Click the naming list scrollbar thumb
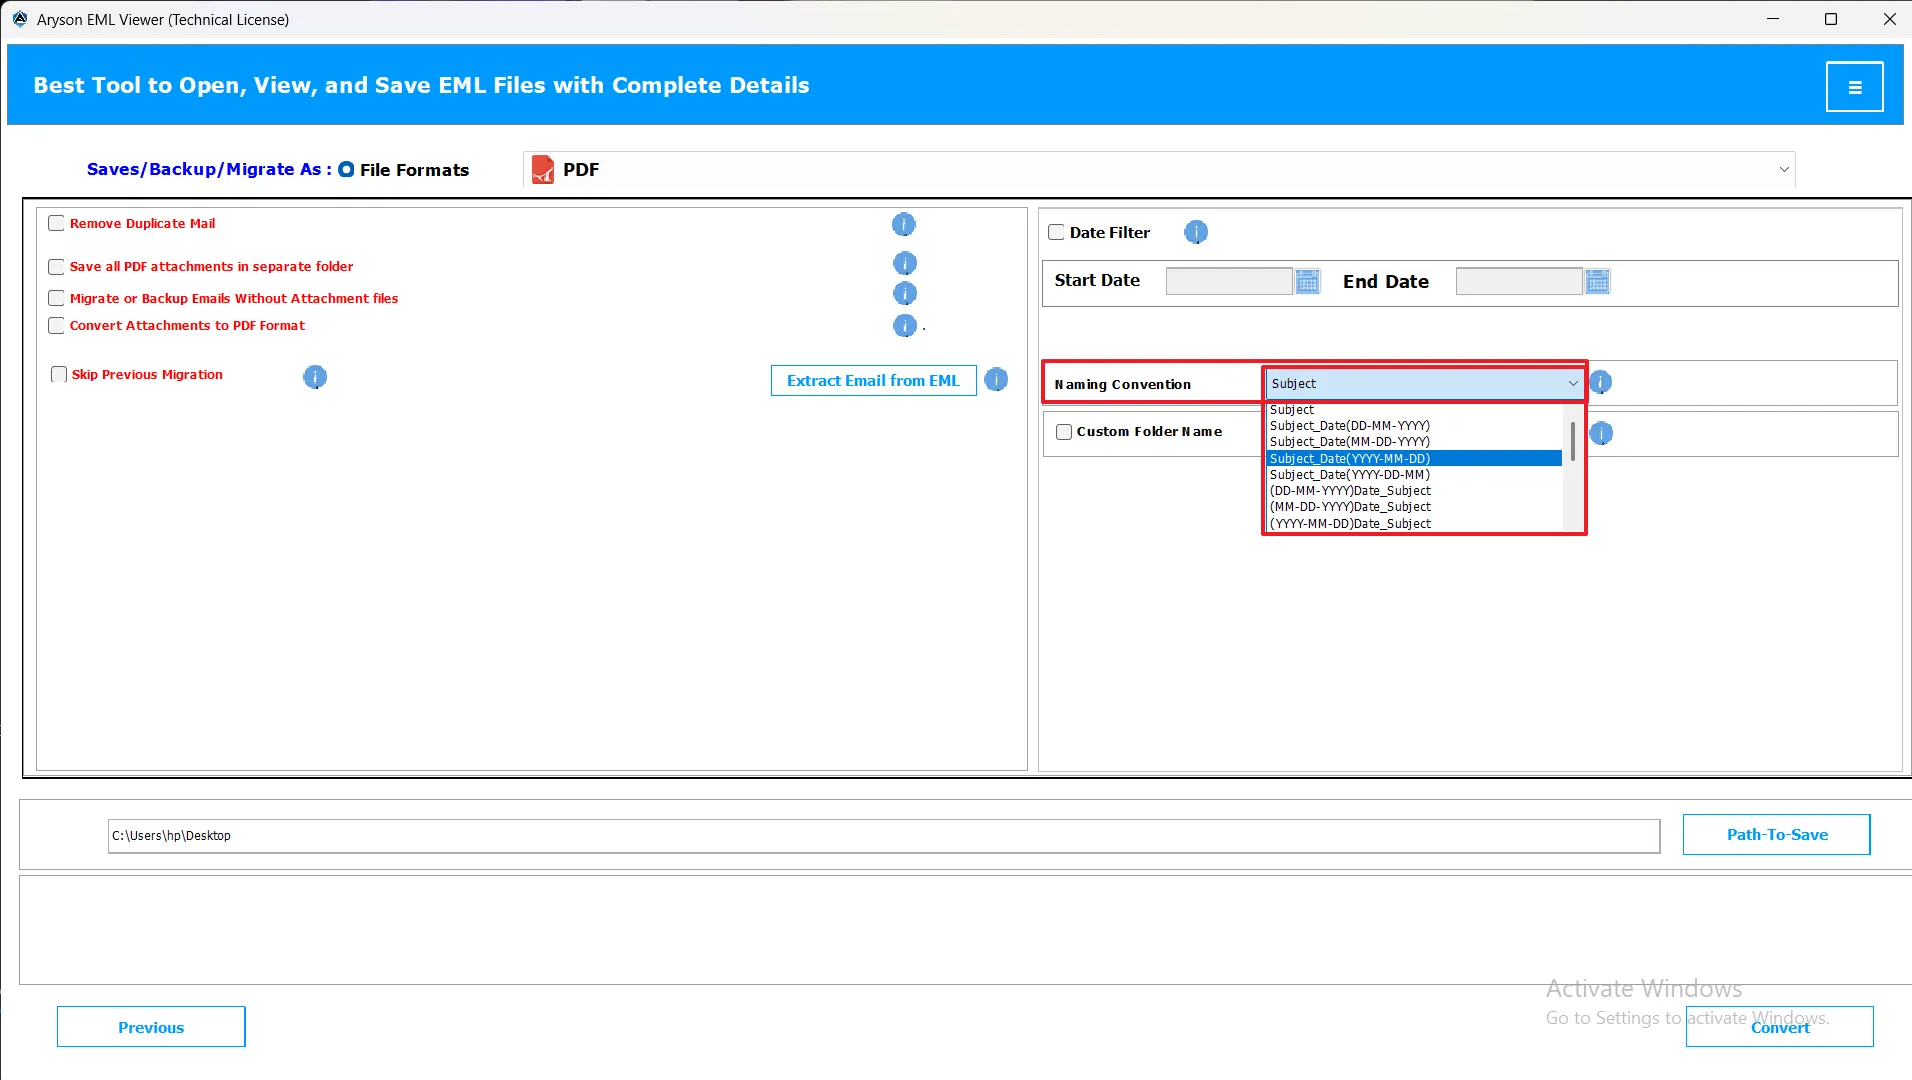The width and height of the screenshot is (1912, 1080). (x=1572, y=441)
